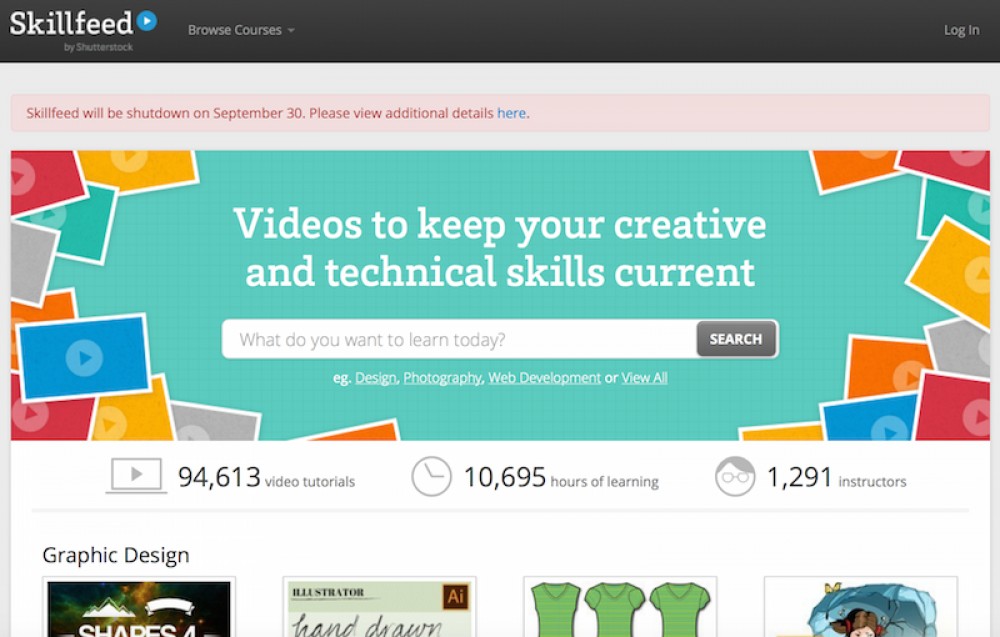Click the video tutorials screen icon
The image size is (1000, 637).
point(136,476)
